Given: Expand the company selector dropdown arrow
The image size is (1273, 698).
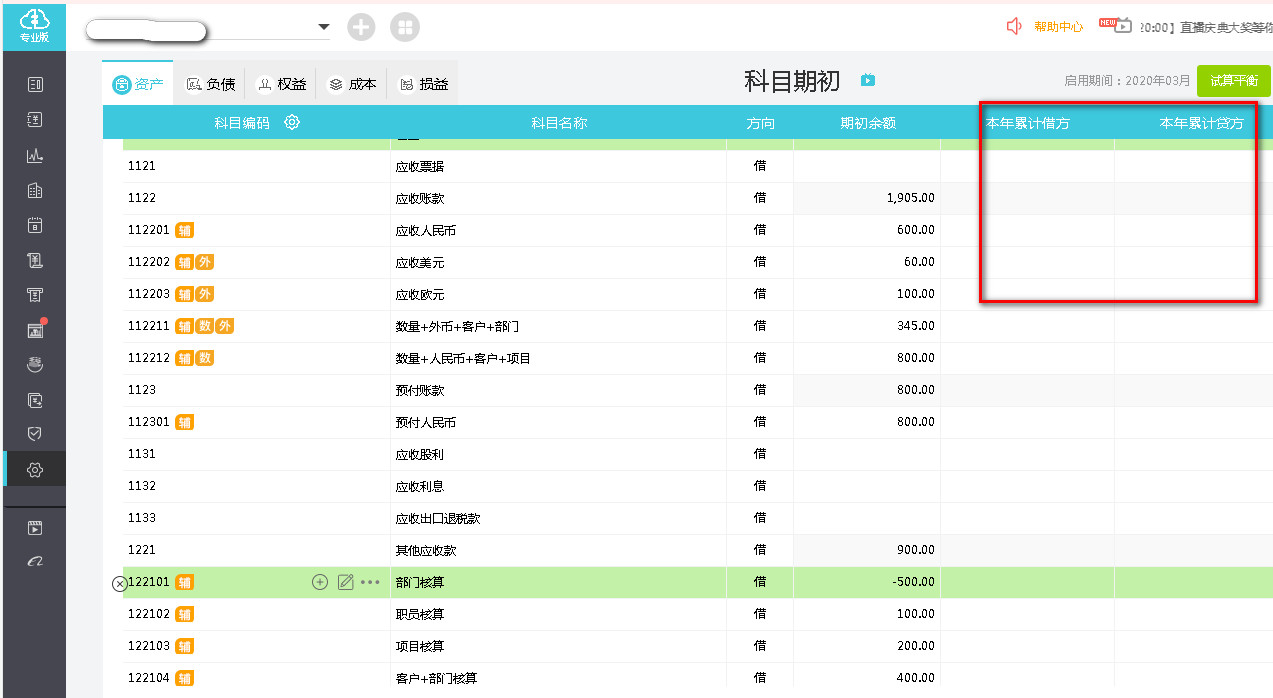Looking at the screenshot, I should [323, 27].
